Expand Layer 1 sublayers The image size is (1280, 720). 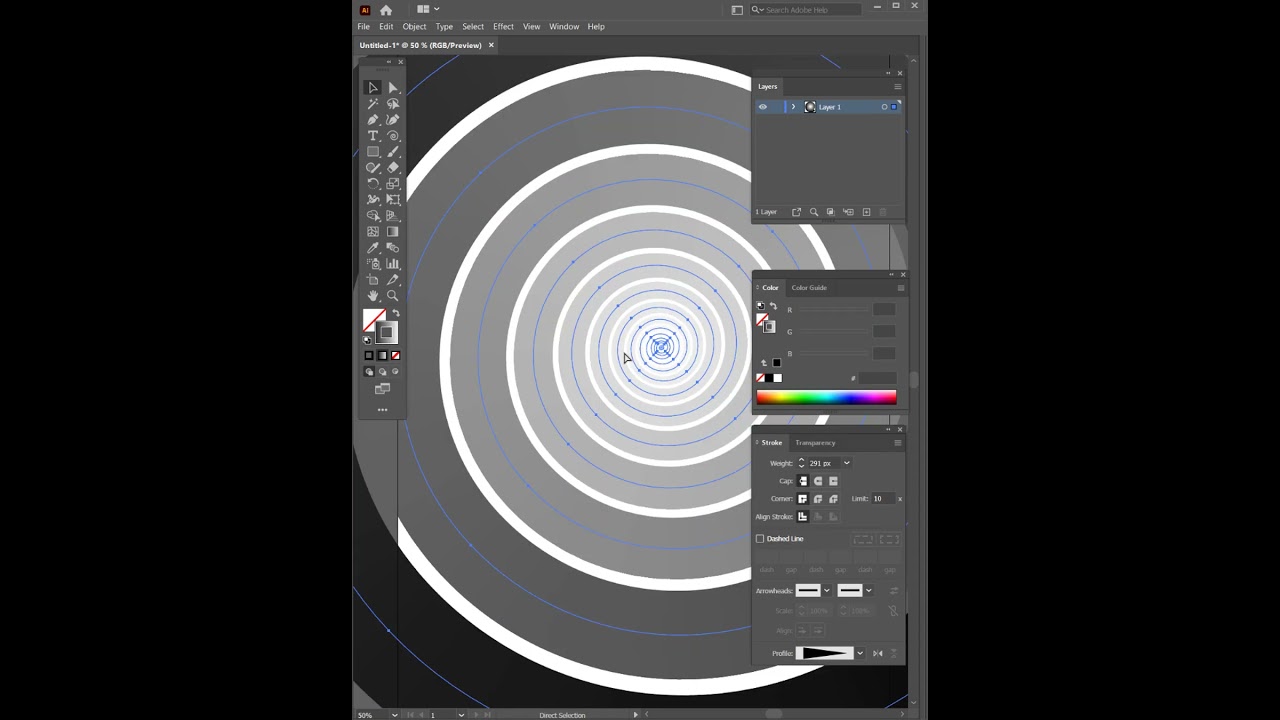coord(793,107)
